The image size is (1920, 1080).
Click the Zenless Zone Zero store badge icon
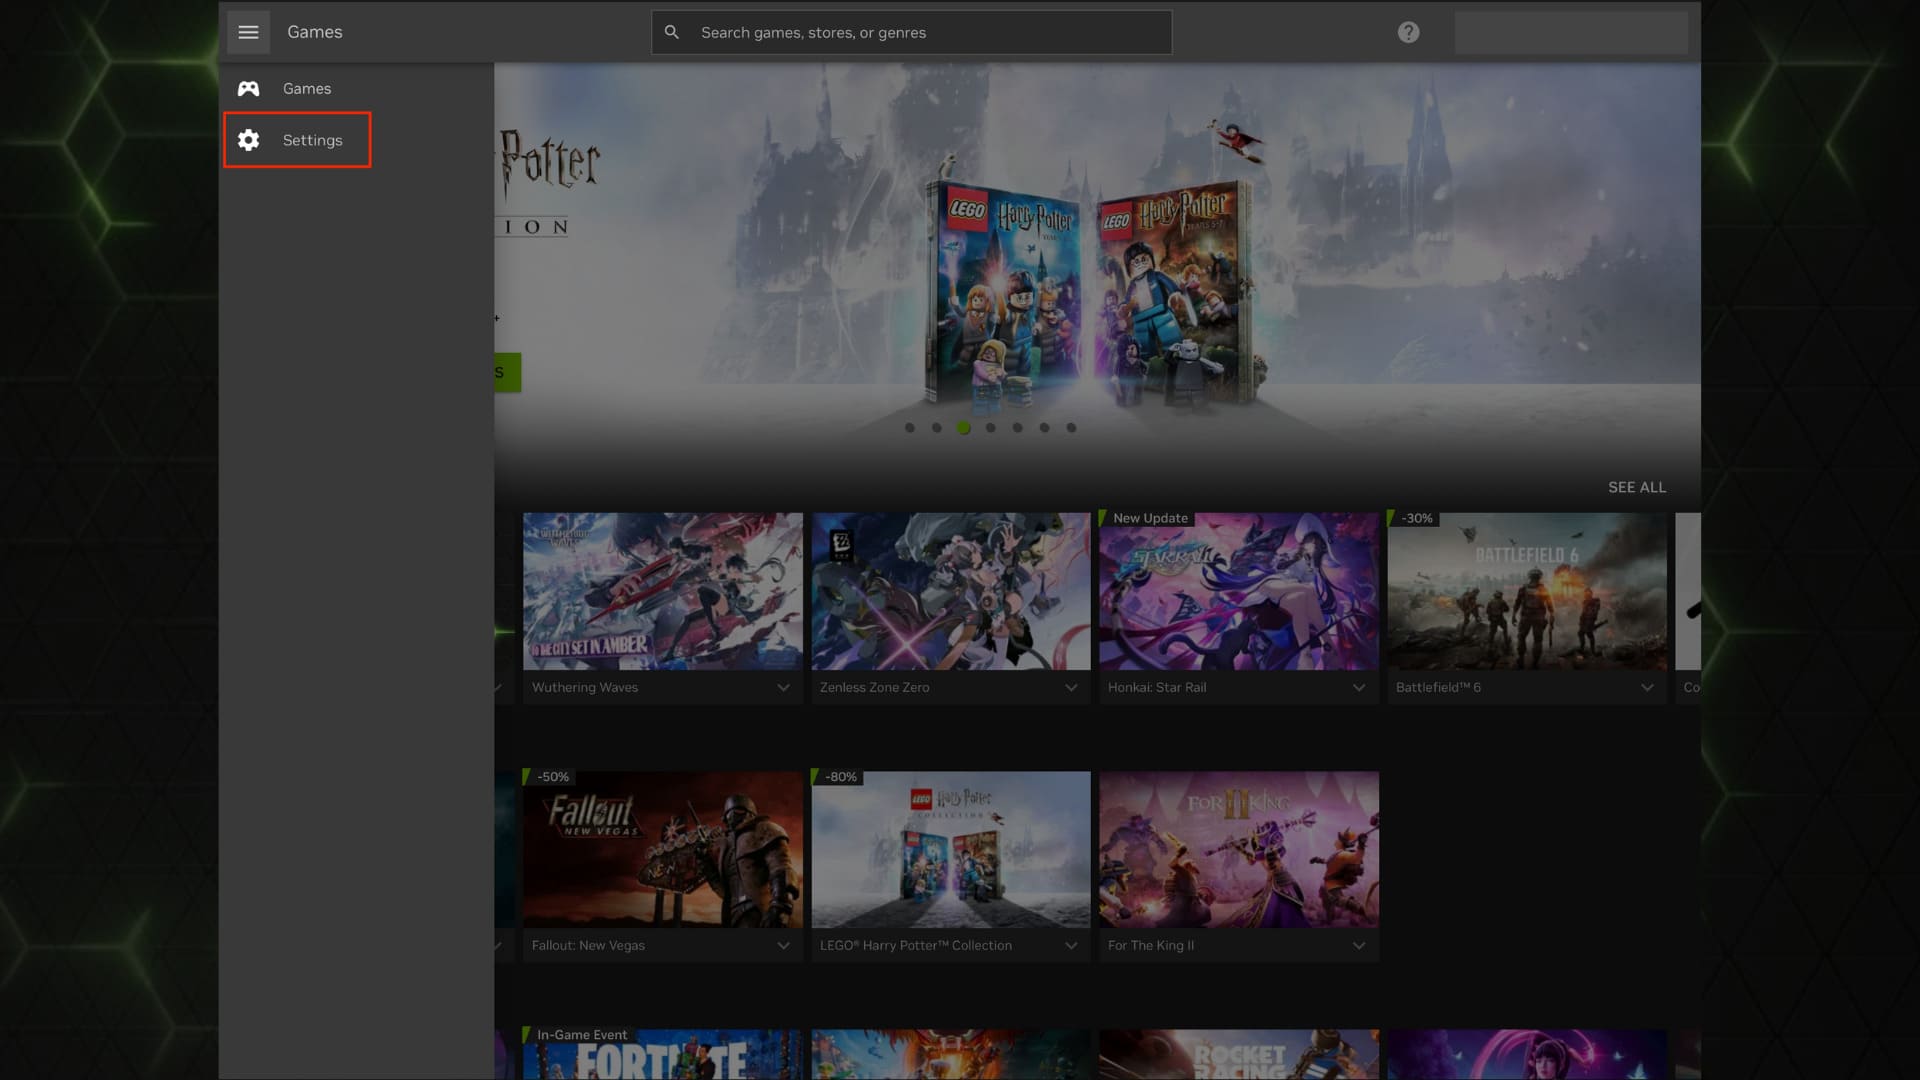pos(841,544)
